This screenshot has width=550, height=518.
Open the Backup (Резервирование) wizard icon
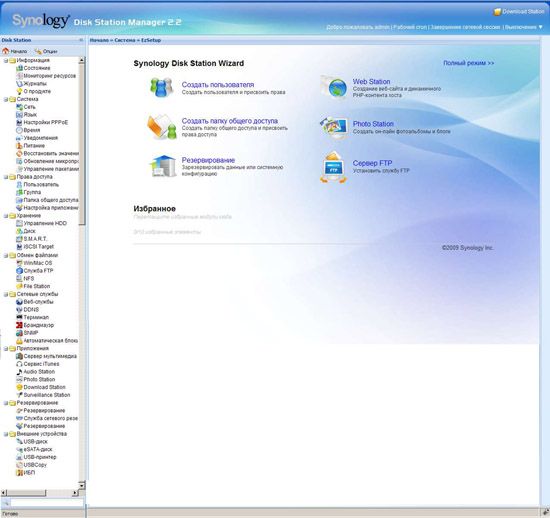pyautogui.click(x=163, y=166)
